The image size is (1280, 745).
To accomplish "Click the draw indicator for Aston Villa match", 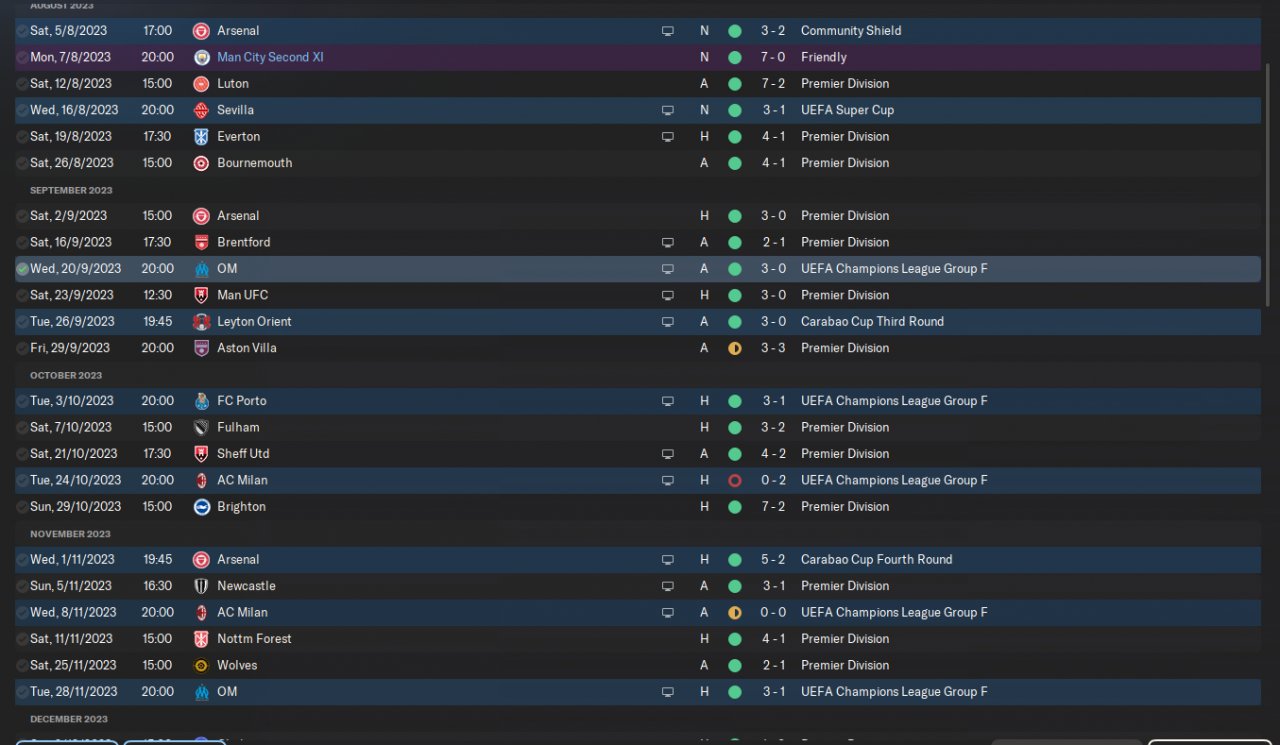I will tap(735, 348).
